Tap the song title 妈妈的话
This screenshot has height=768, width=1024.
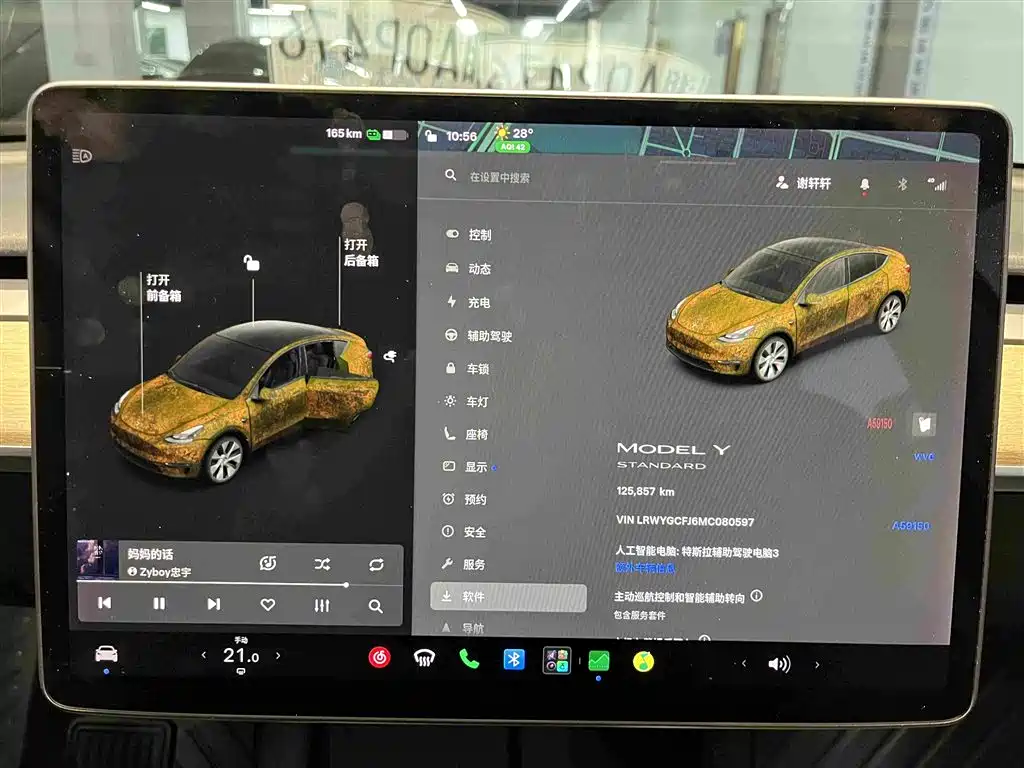click(x=150, y=554)
